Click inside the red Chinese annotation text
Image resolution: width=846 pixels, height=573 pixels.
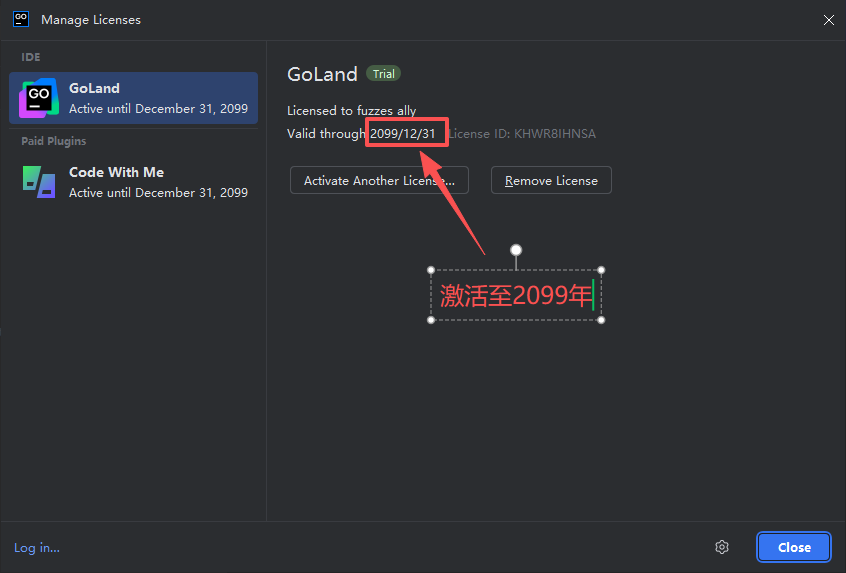(515, 296)
